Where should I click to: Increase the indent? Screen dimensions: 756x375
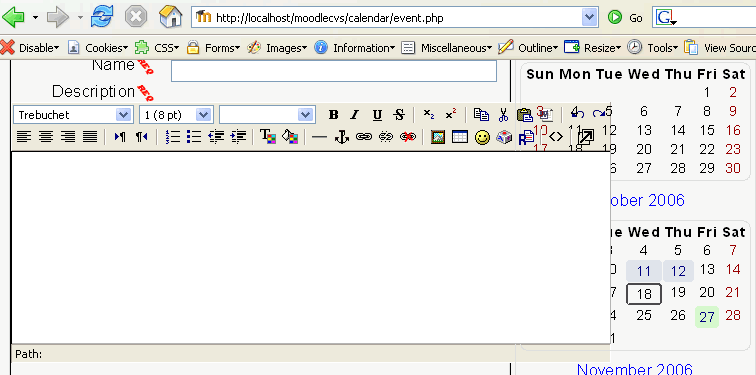pos(238,137)
